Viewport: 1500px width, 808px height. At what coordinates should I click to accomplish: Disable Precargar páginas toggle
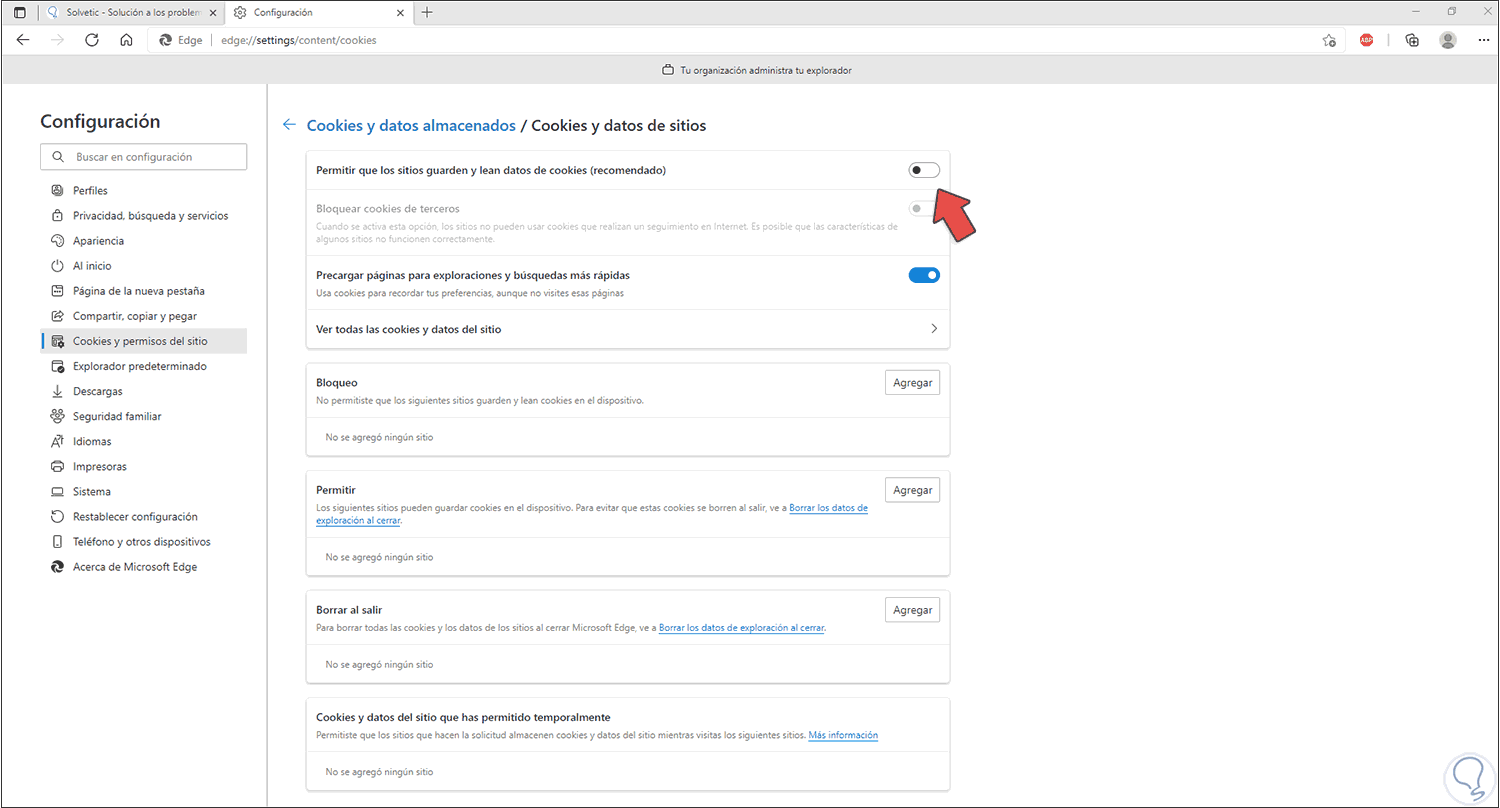pos(924,275)
